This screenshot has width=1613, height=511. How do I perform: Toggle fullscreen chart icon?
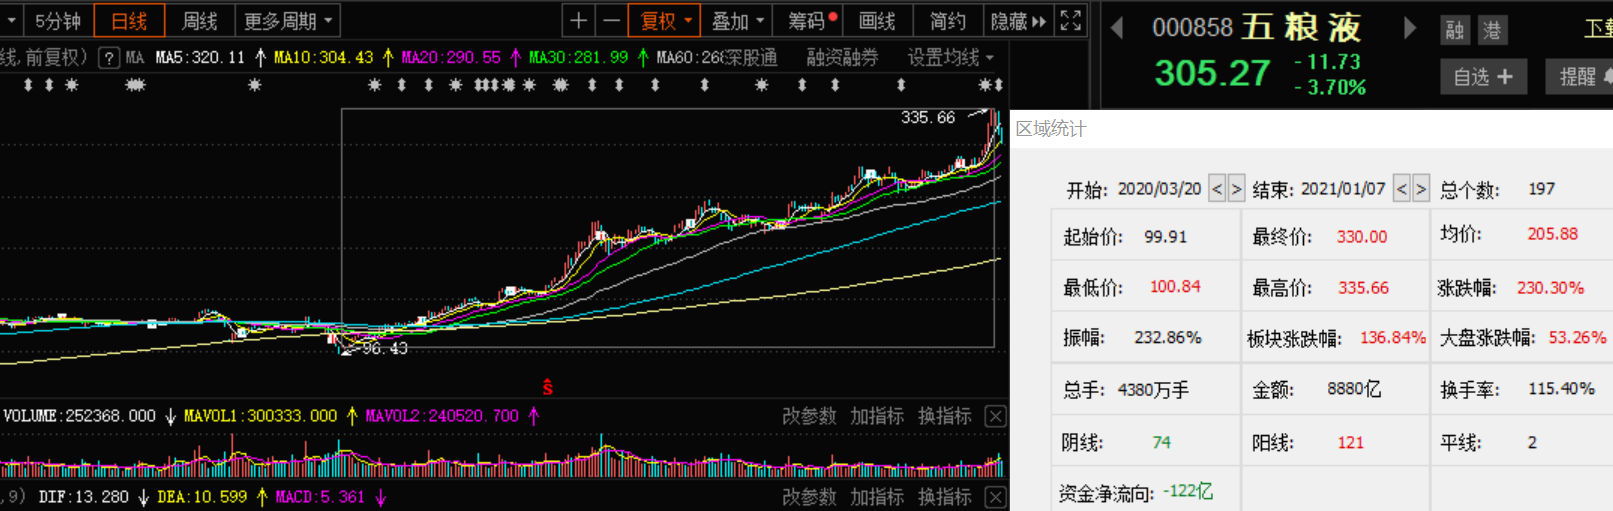[1070, 20]
